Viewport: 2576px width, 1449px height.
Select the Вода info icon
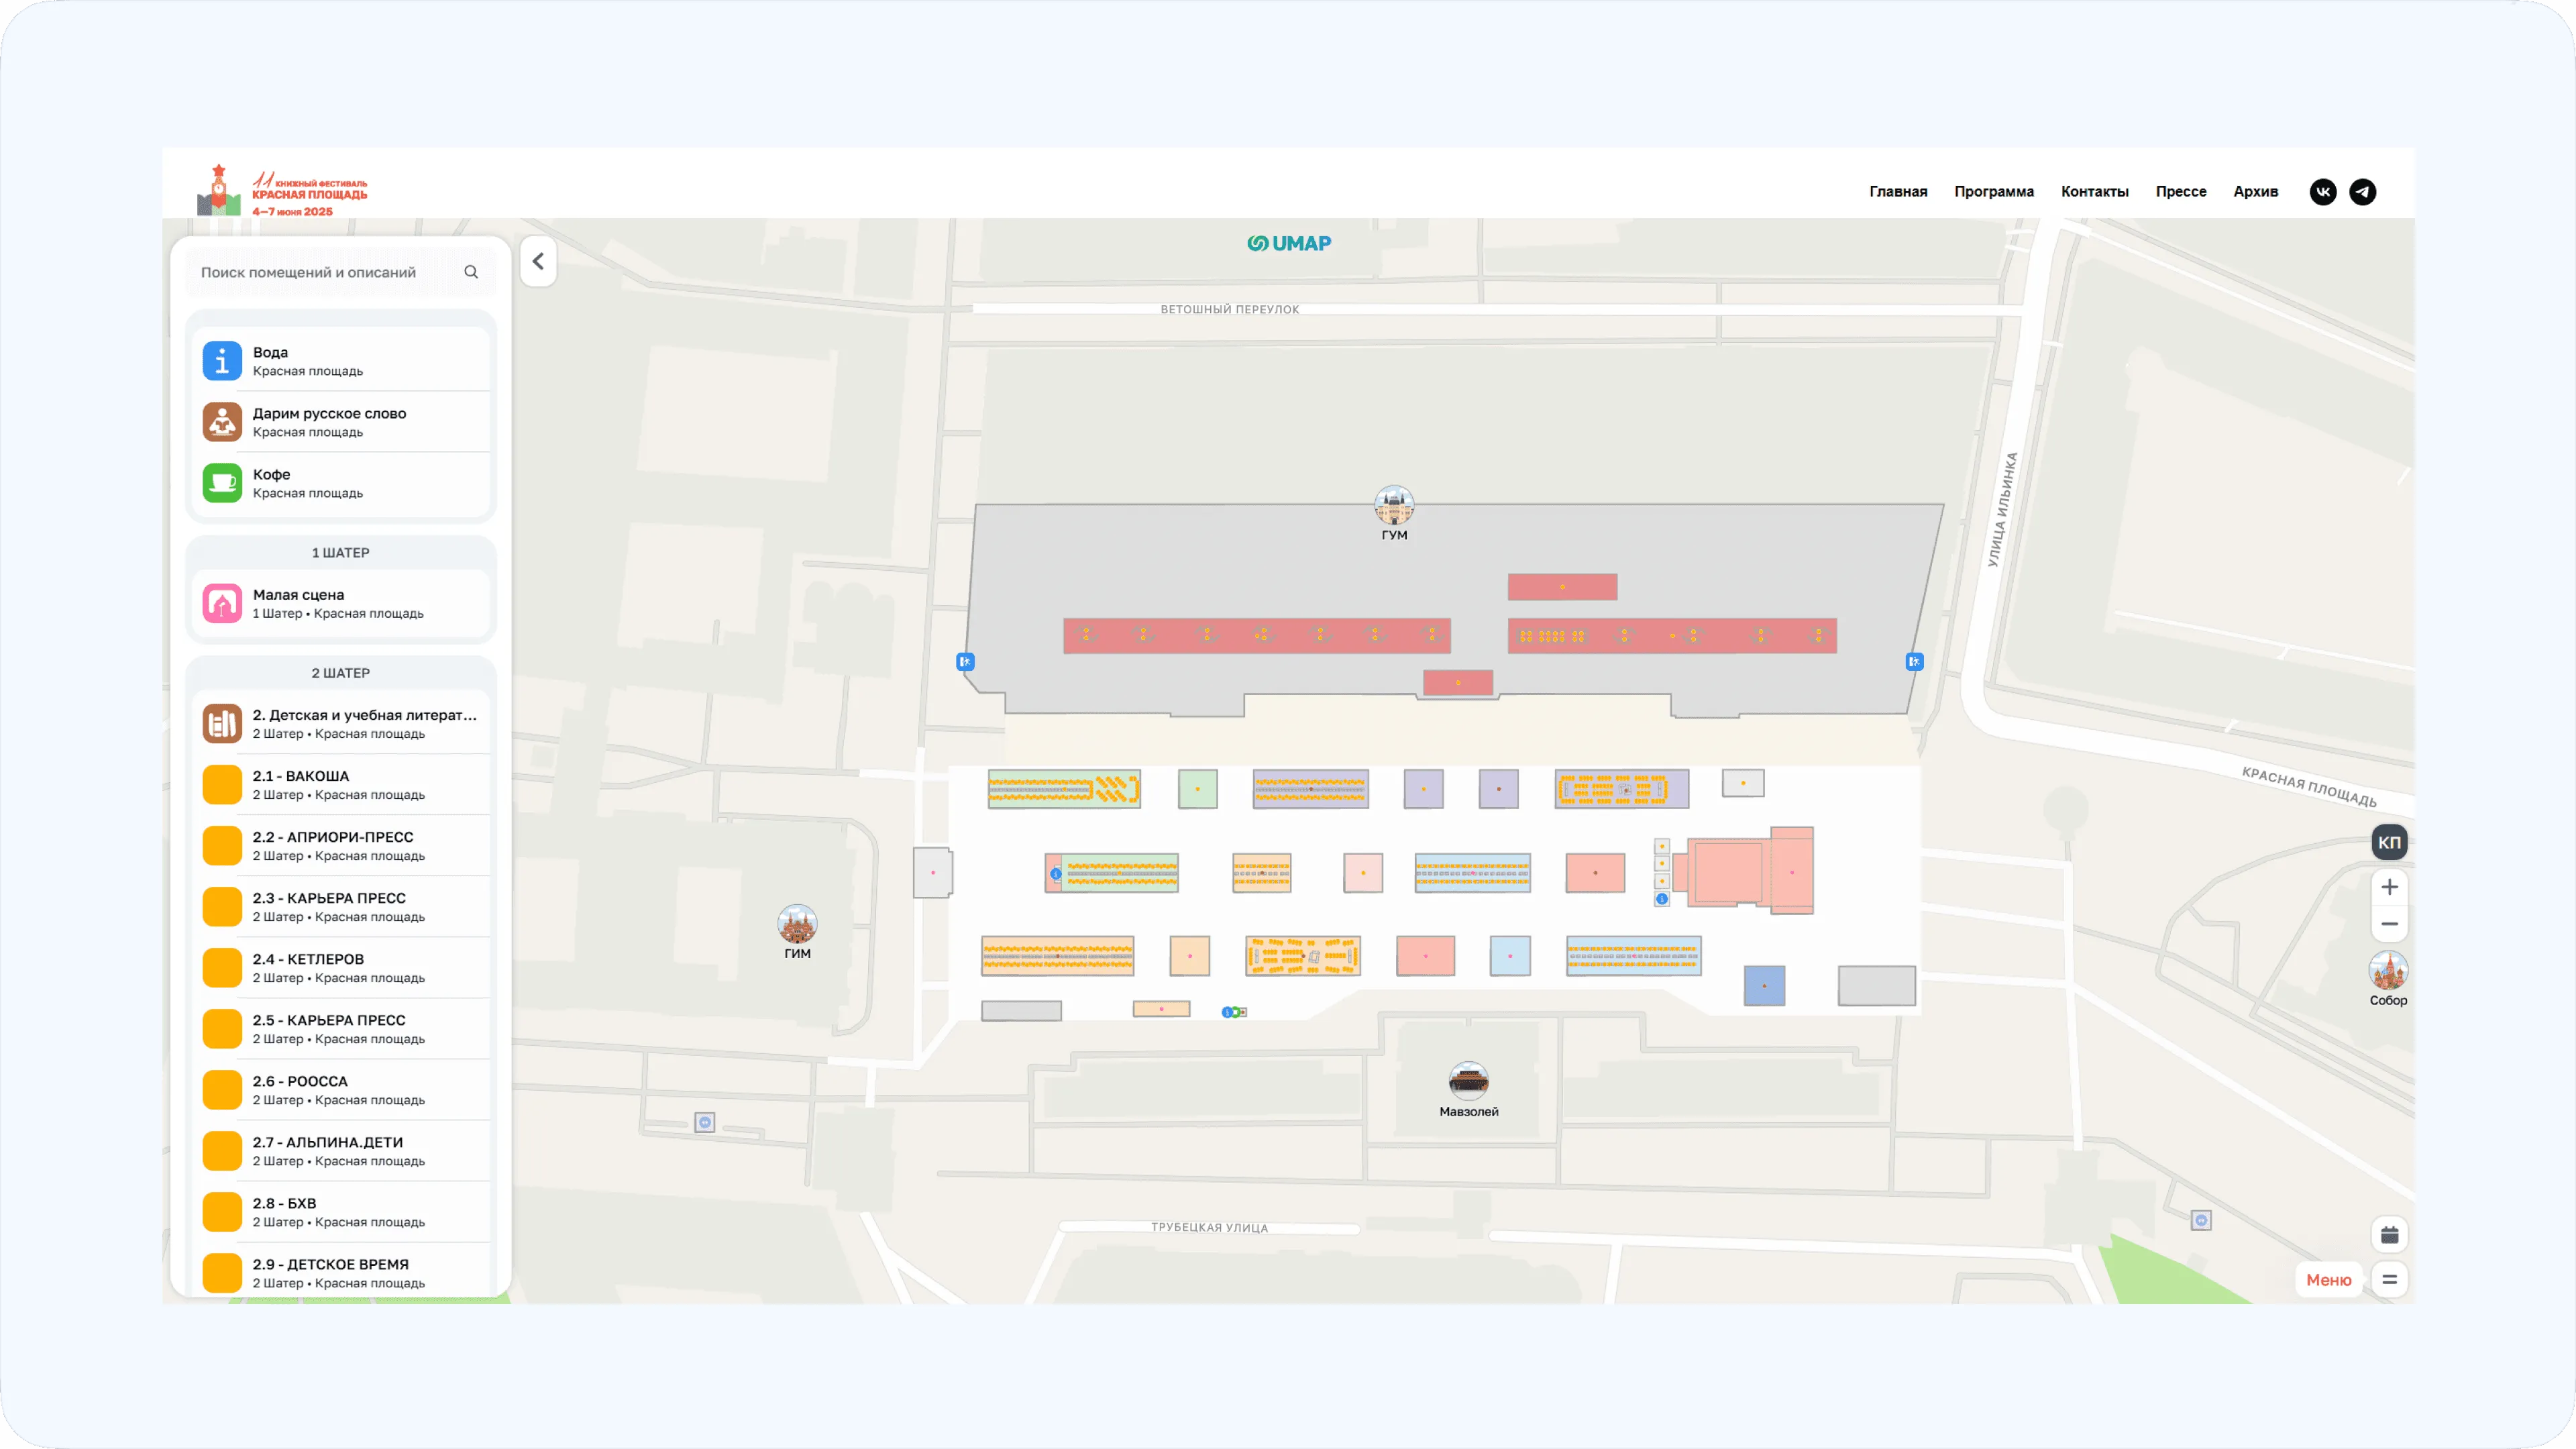222,361
